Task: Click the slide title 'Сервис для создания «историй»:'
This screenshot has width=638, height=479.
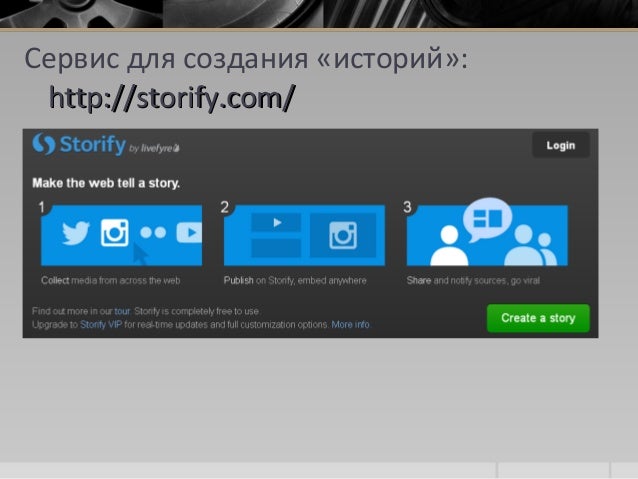Action: pos(247,59)
